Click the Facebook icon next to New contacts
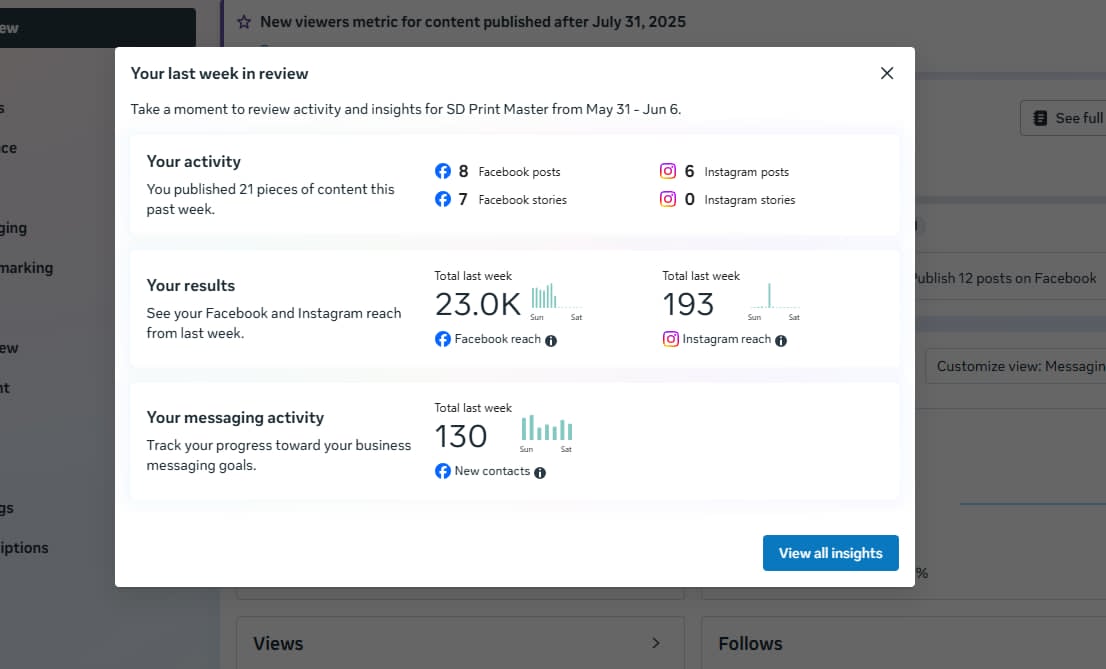This screenshot has height=669, width=1106. [x=442, y=471]
